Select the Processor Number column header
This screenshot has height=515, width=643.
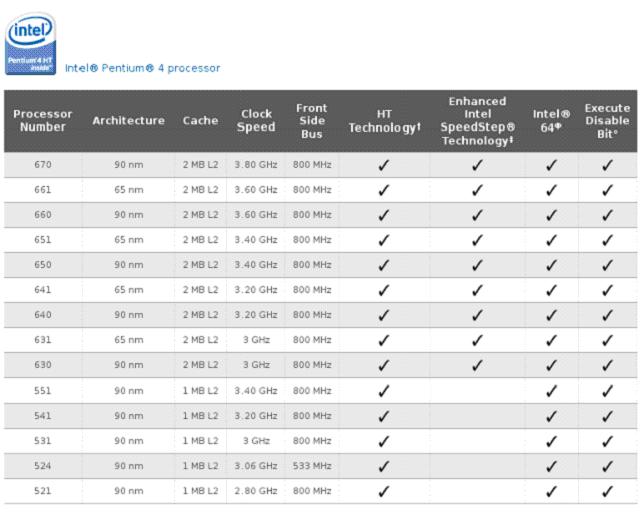pos(43,121)
